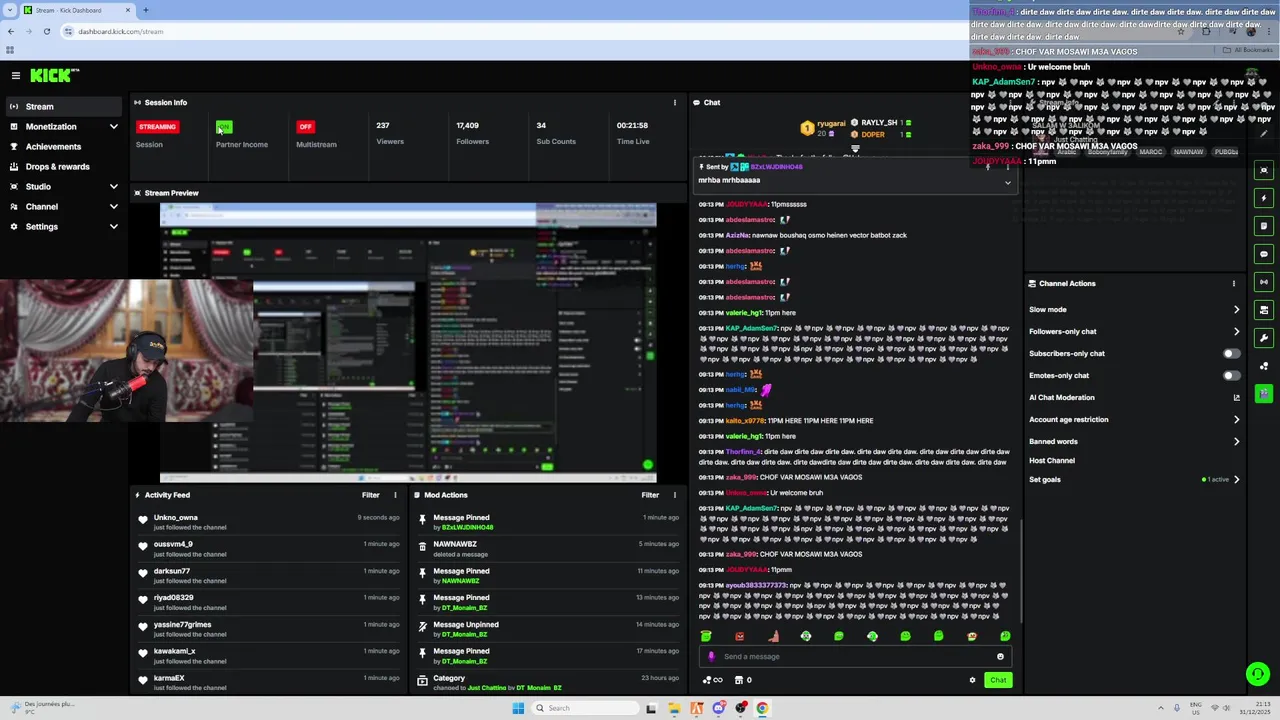Open the Activity Feed Filter
The height and width of the screenshot is (720, 1280).
tap(370, 495)
